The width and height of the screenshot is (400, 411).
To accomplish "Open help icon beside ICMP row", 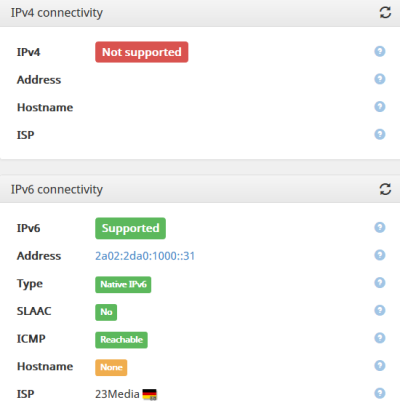I will 380,338.
